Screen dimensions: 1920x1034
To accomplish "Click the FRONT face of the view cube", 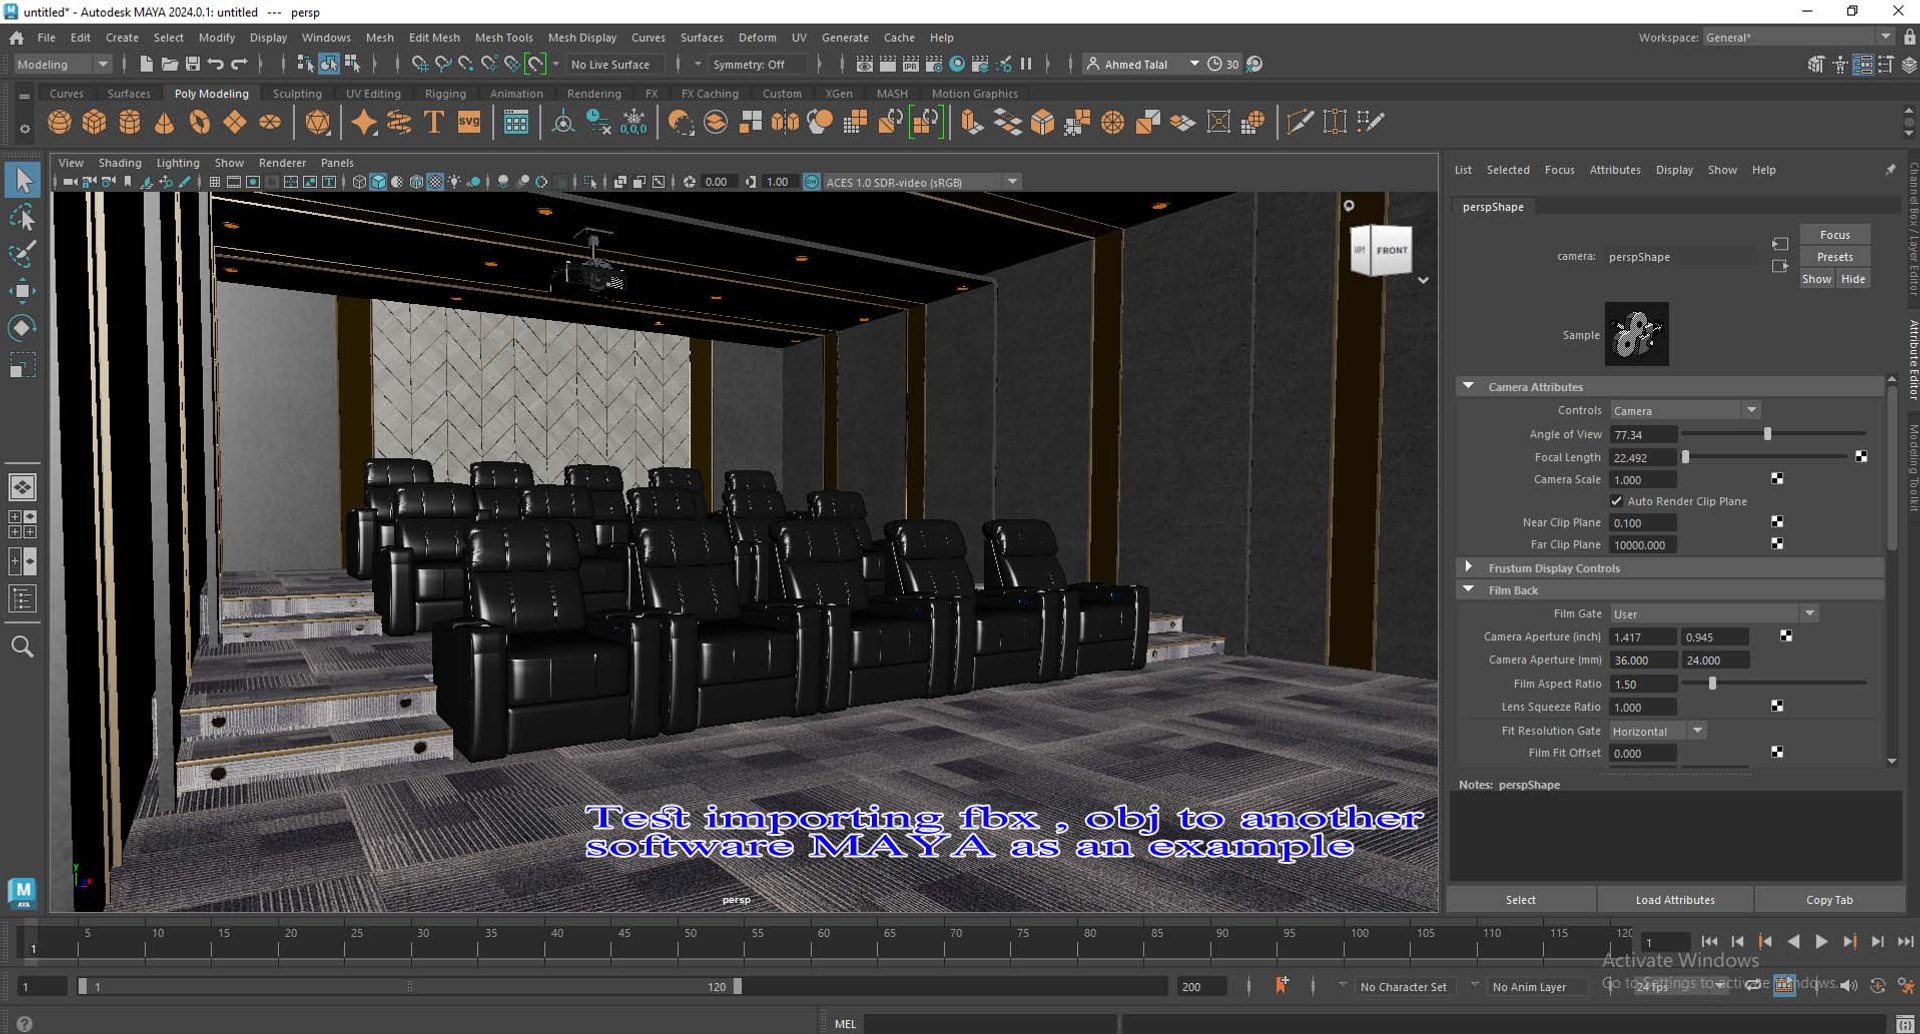I will coord(1391,250).
